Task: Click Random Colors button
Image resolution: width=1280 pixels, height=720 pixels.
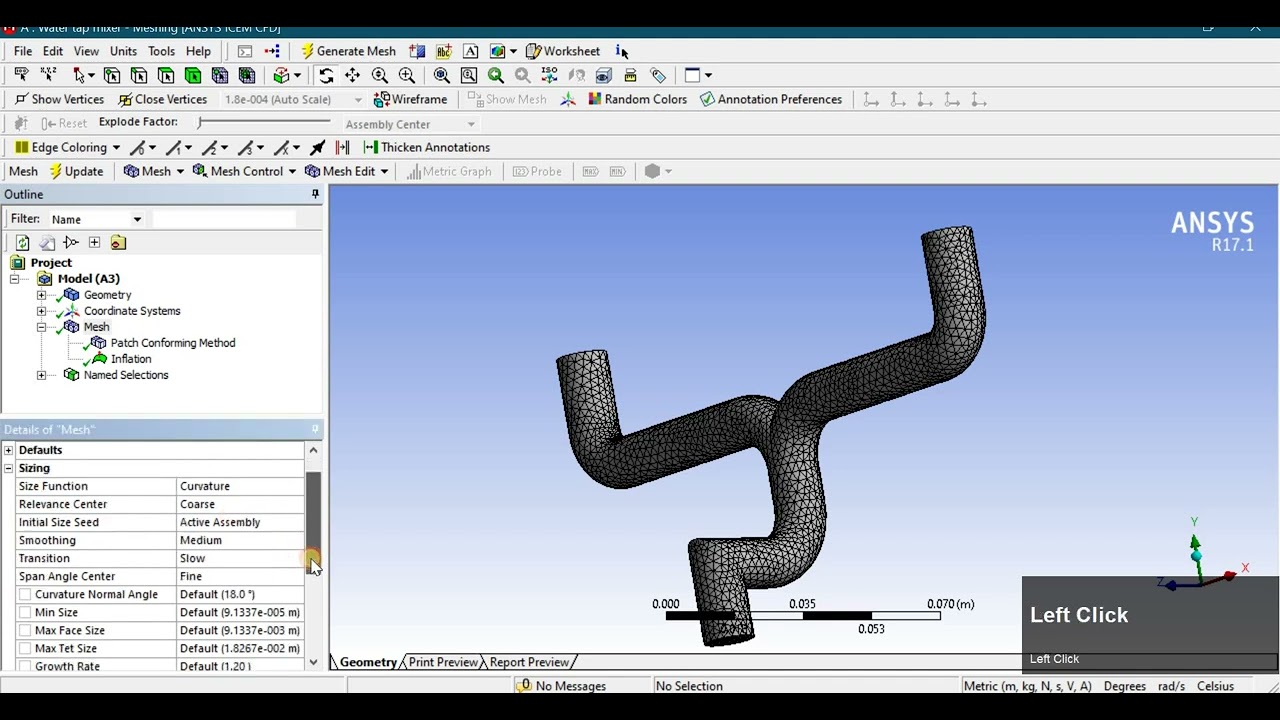Action: click(637, 99)
